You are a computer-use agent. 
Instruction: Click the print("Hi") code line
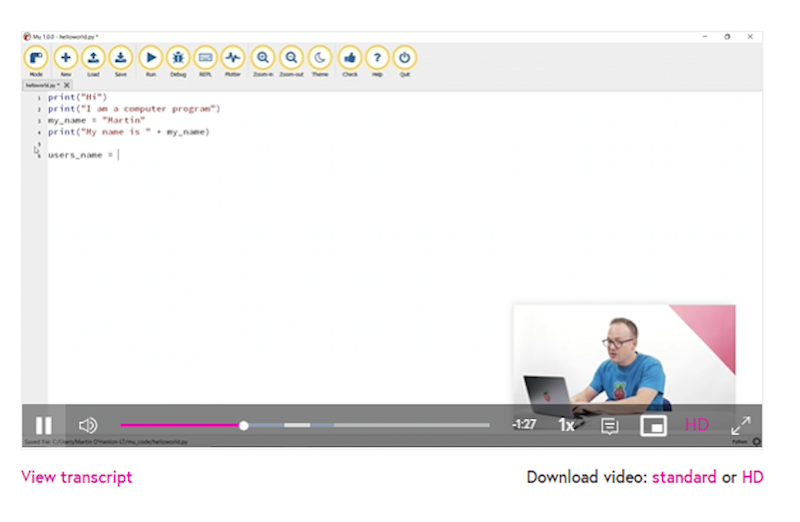point(78,97)
